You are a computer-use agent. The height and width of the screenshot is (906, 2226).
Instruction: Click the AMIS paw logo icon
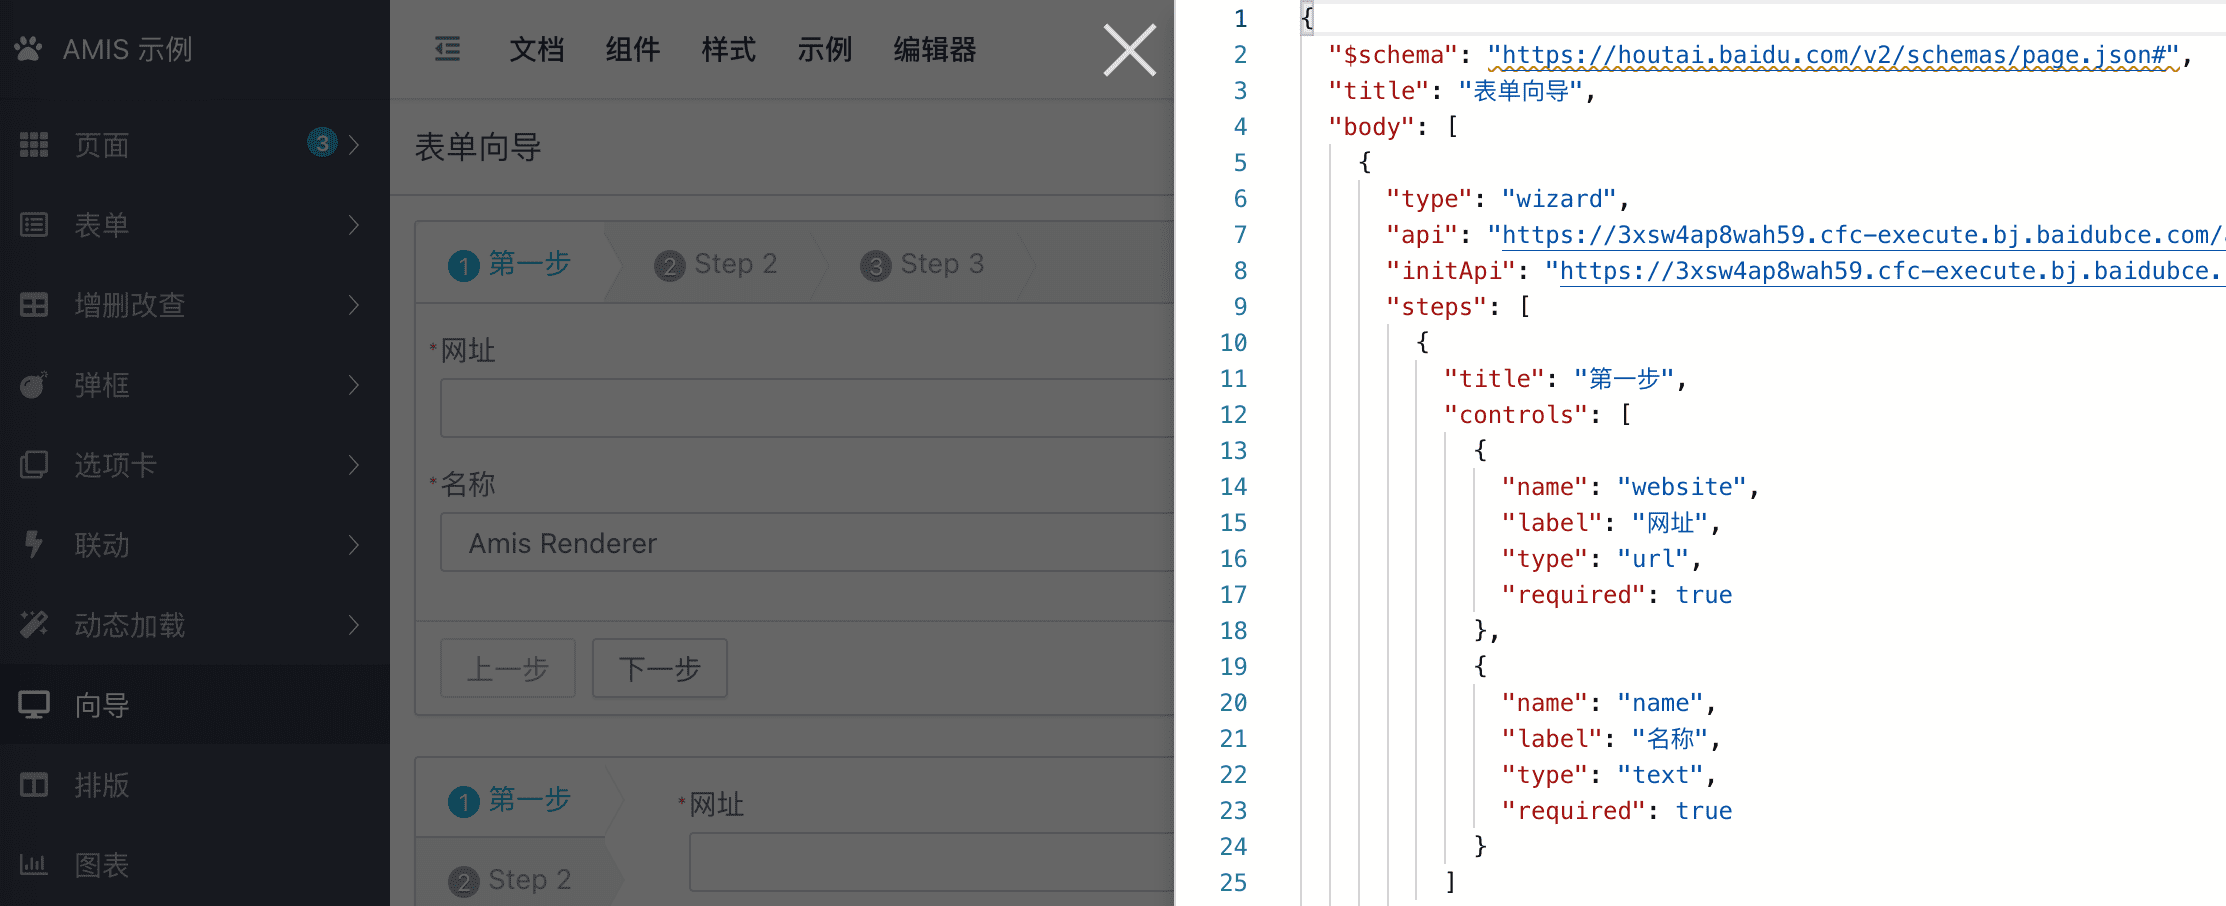point(28,49)
